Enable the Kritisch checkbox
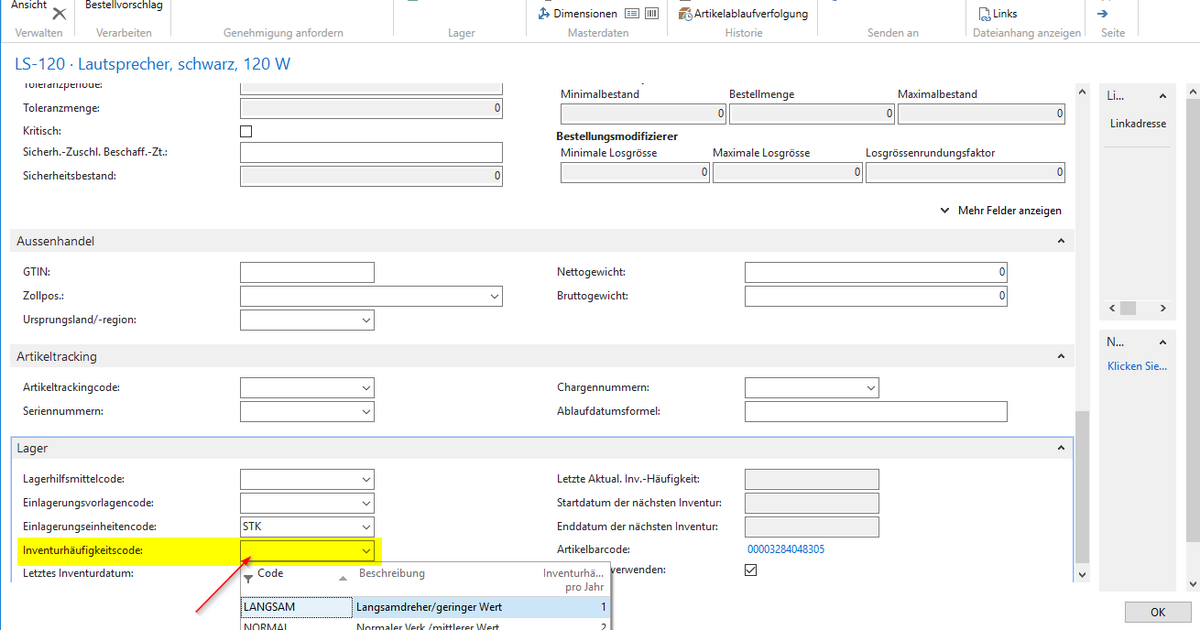 point(245,130)
